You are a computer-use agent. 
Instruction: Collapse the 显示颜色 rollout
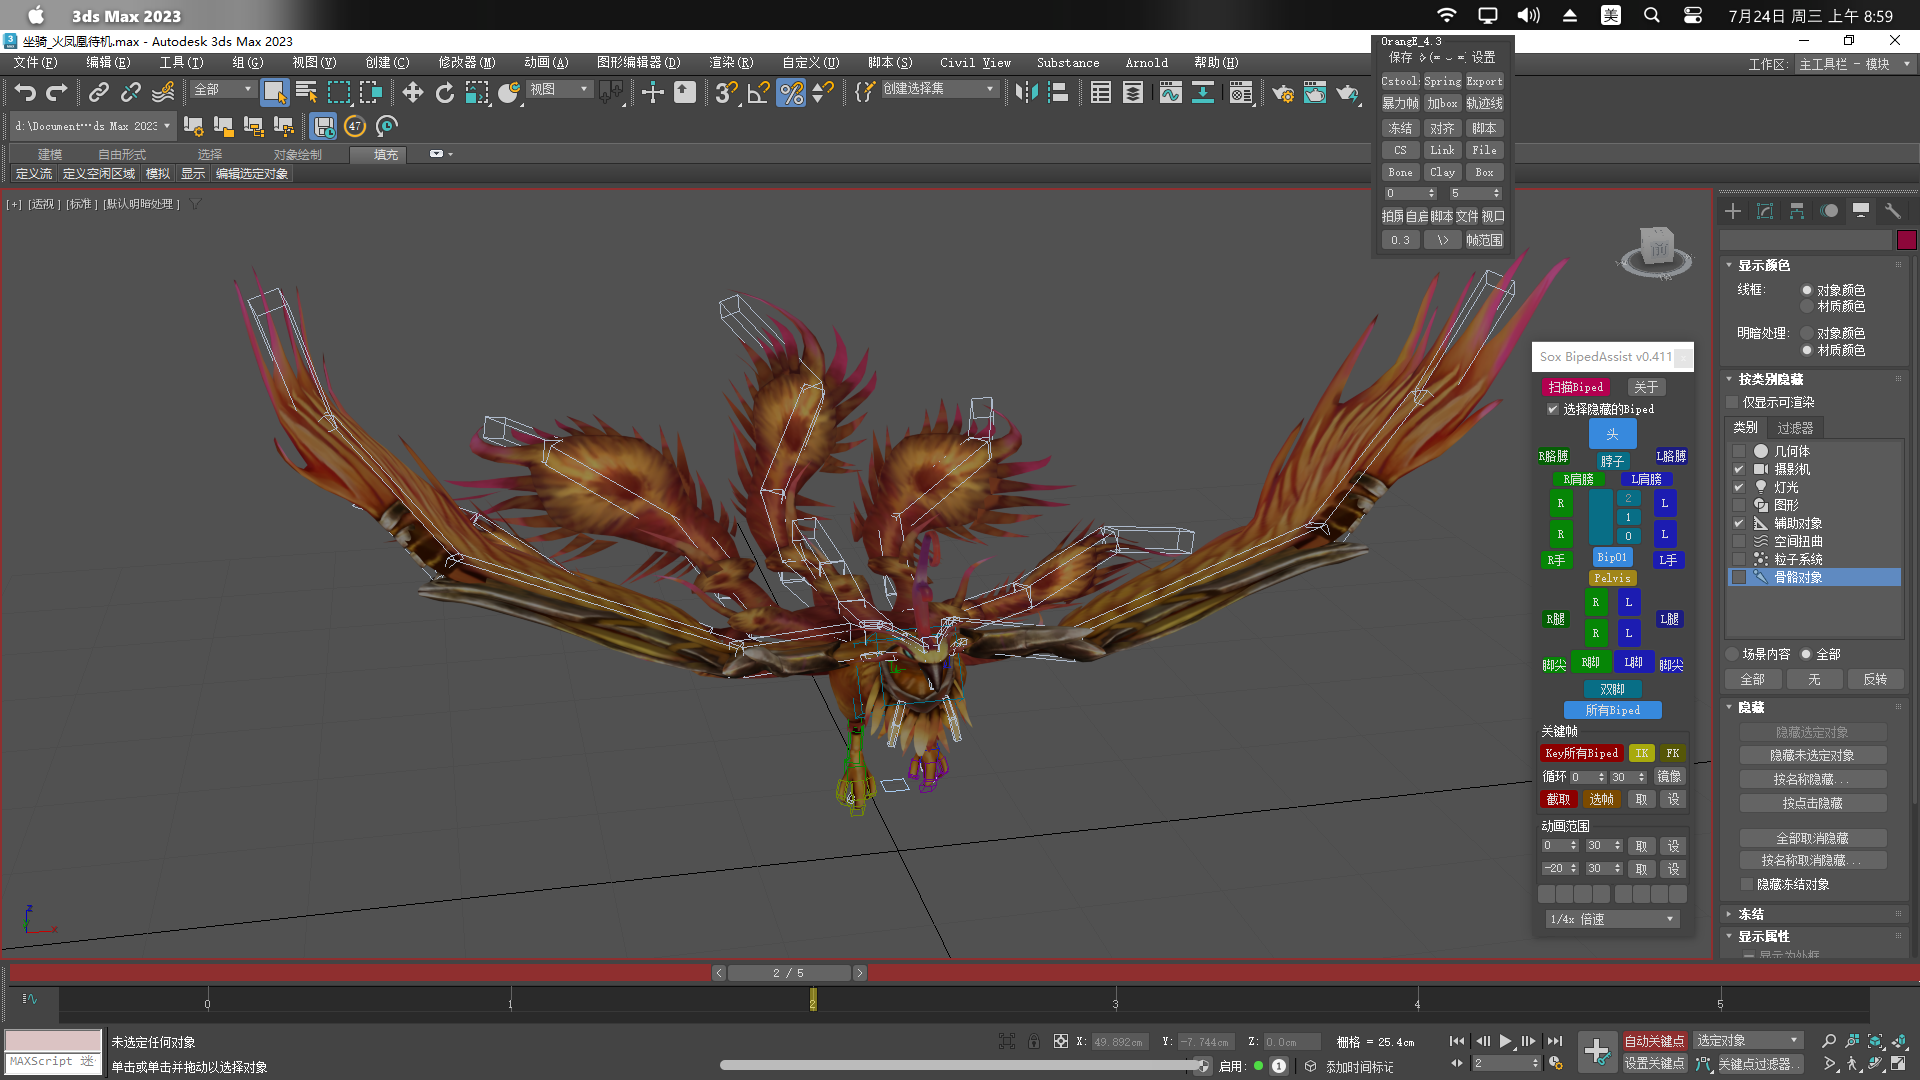point(1763,265)
